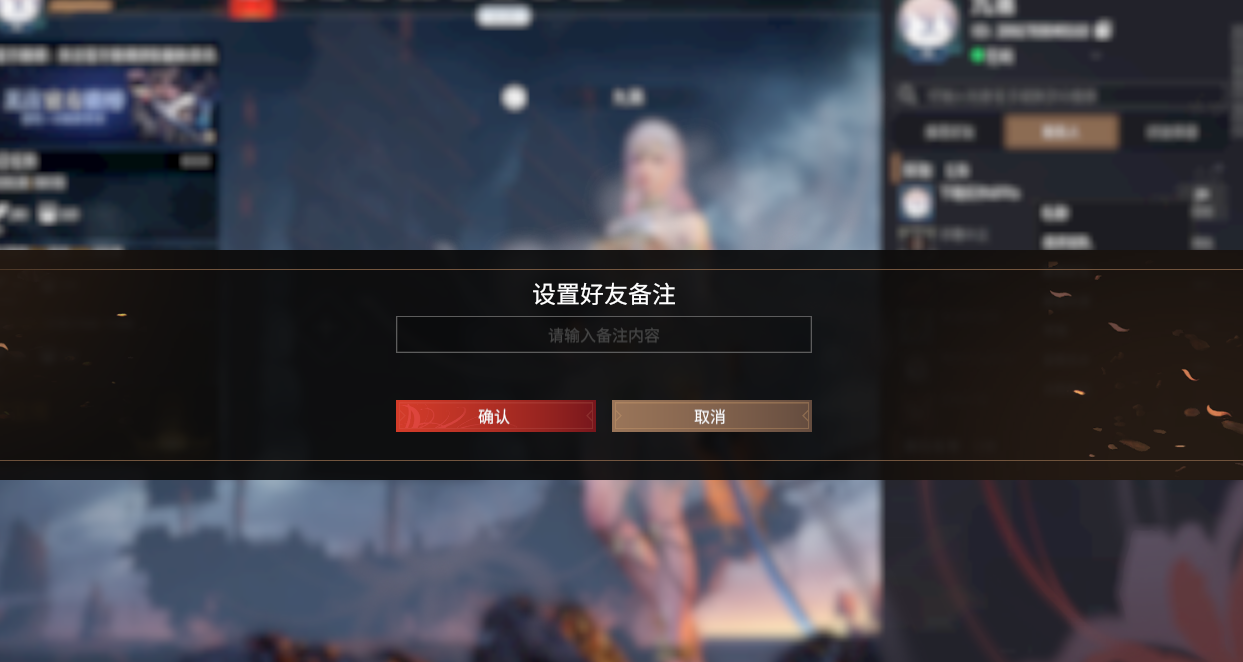1243x662 pixels.
Task: Open the profile avatar in friends panel
Action: (928, 27)
